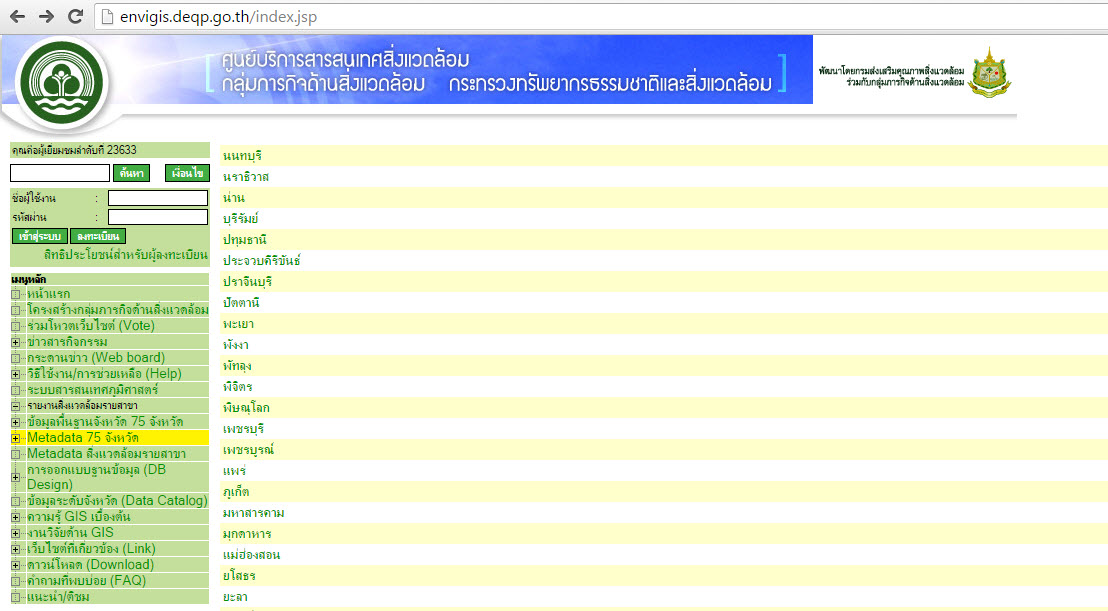Open the คำถามที่พบบ่อย (FAQ) menu item

86,580
